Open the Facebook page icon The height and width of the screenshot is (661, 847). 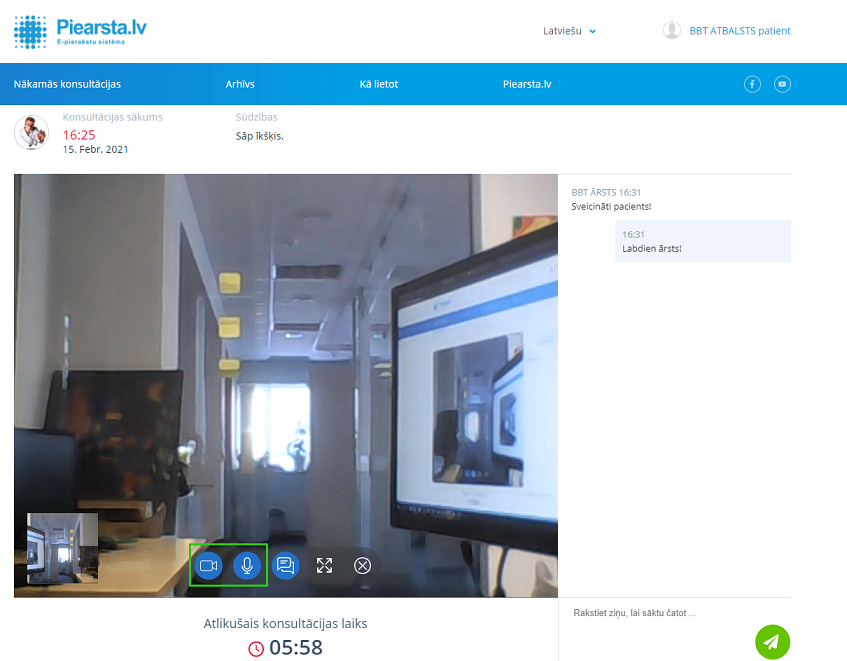click(753, 84)
